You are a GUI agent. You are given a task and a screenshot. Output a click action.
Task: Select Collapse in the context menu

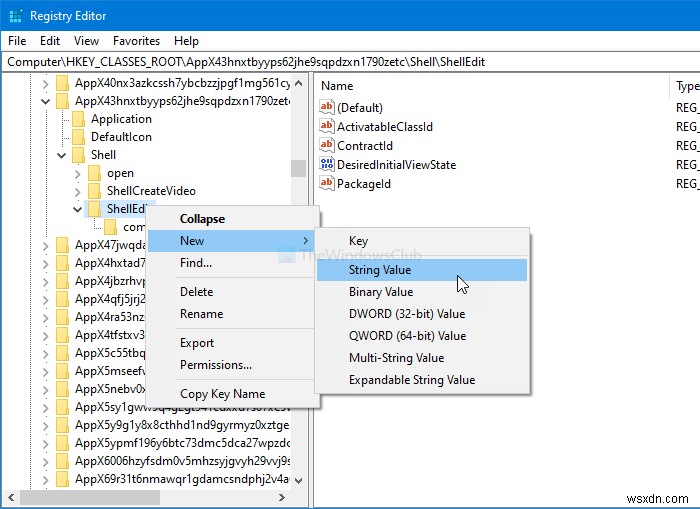coord(233,219)
